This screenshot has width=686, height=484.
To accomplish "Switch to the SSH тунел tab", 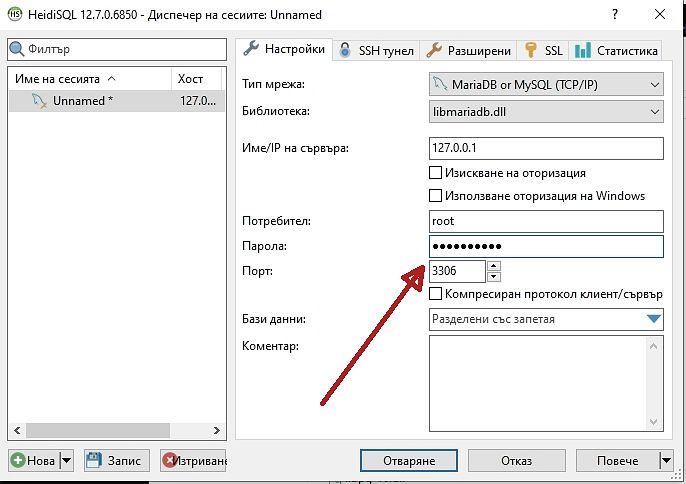I will (x=377, y=51).
